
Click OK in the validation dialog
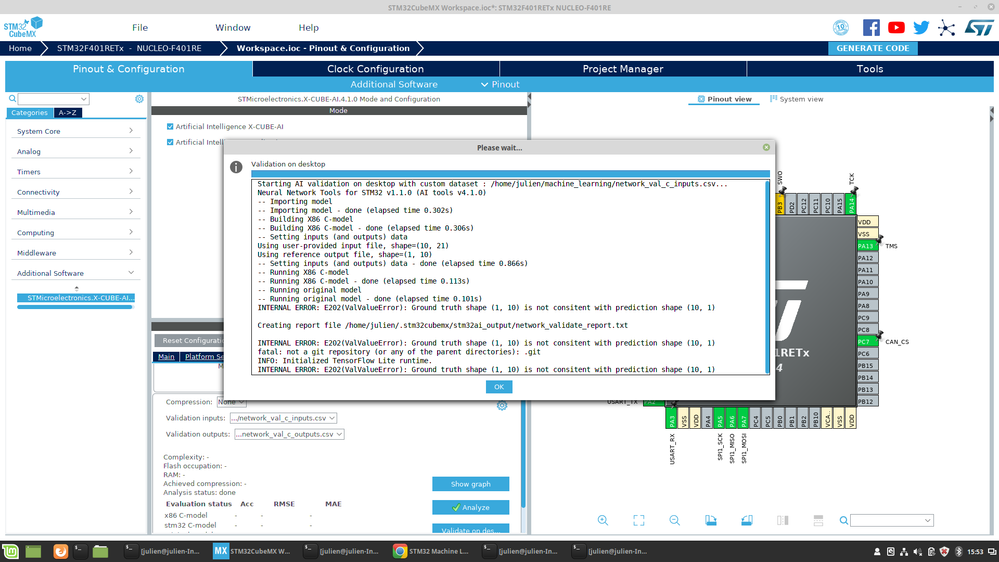pos(499,387)
